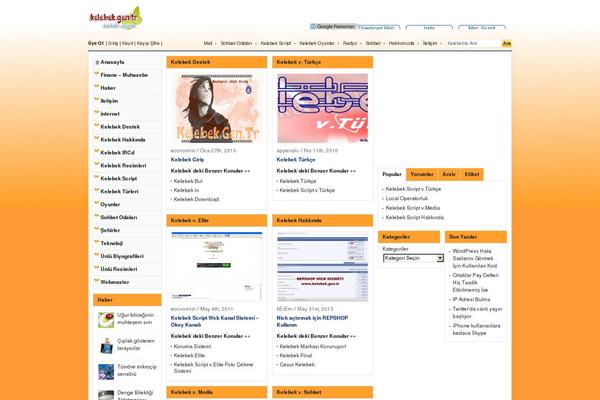Viewport: 600px width, 400px height.
Task: Open the Kategori Seçin dropdown
Action: [413, 258]
